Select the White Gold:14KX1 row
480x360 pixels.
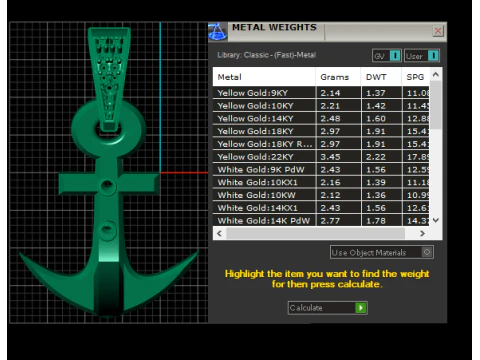[321, 208]
